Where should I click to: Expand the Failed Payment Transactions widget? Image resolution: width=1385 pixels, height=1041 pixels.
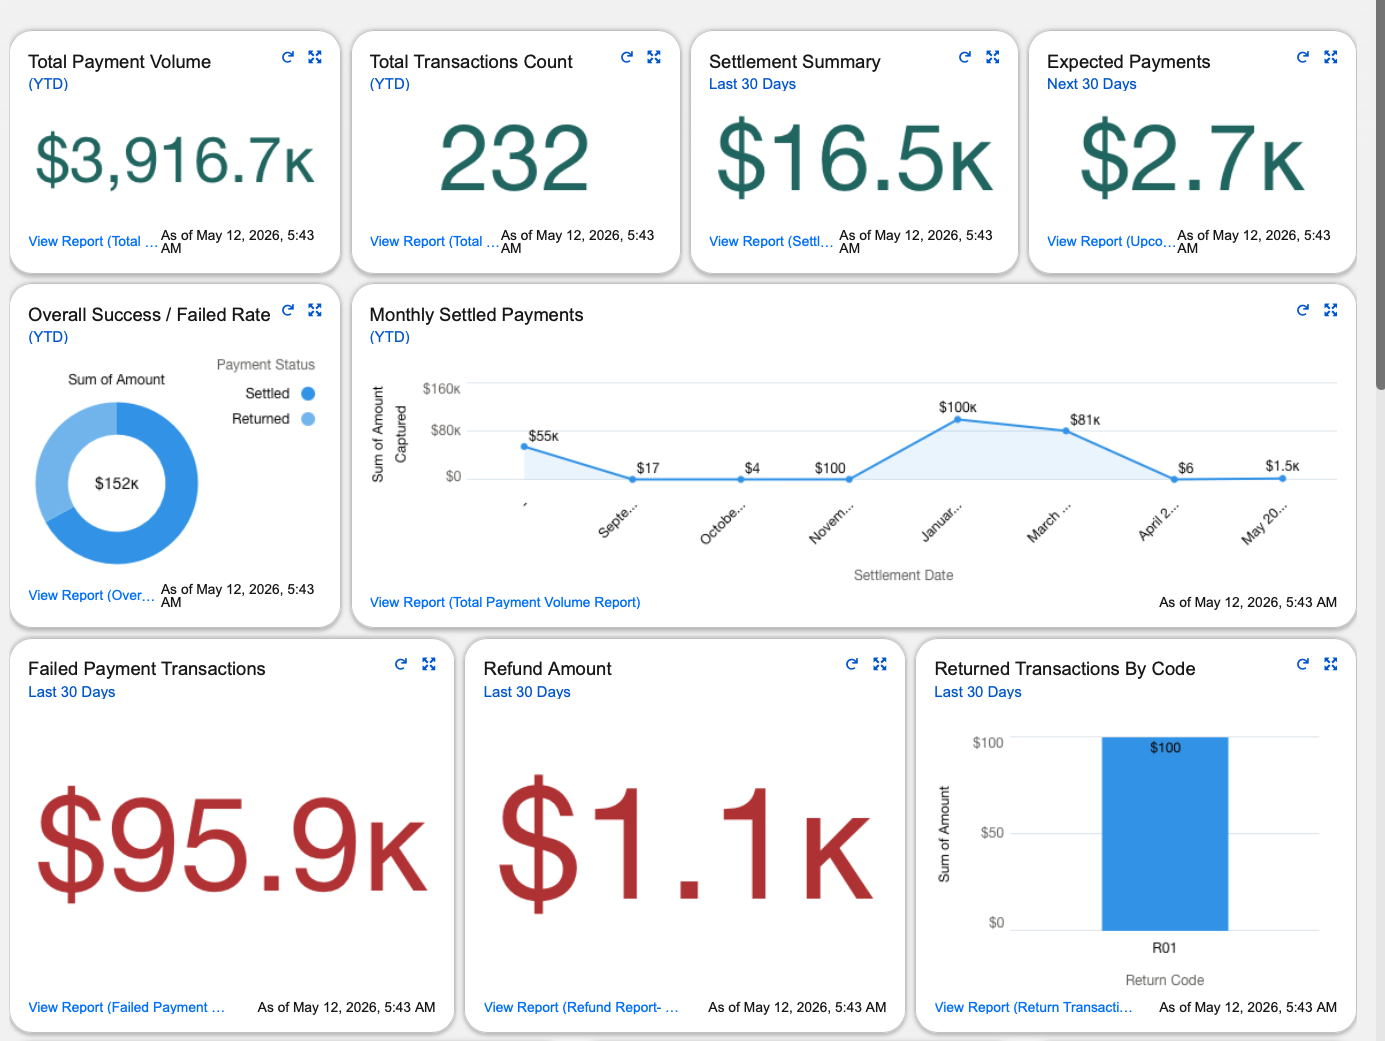(x=429, y=664)
